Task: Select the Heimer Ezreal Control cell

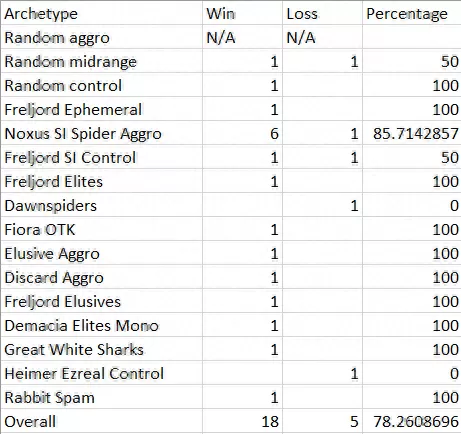Action: tap(102, 373)
